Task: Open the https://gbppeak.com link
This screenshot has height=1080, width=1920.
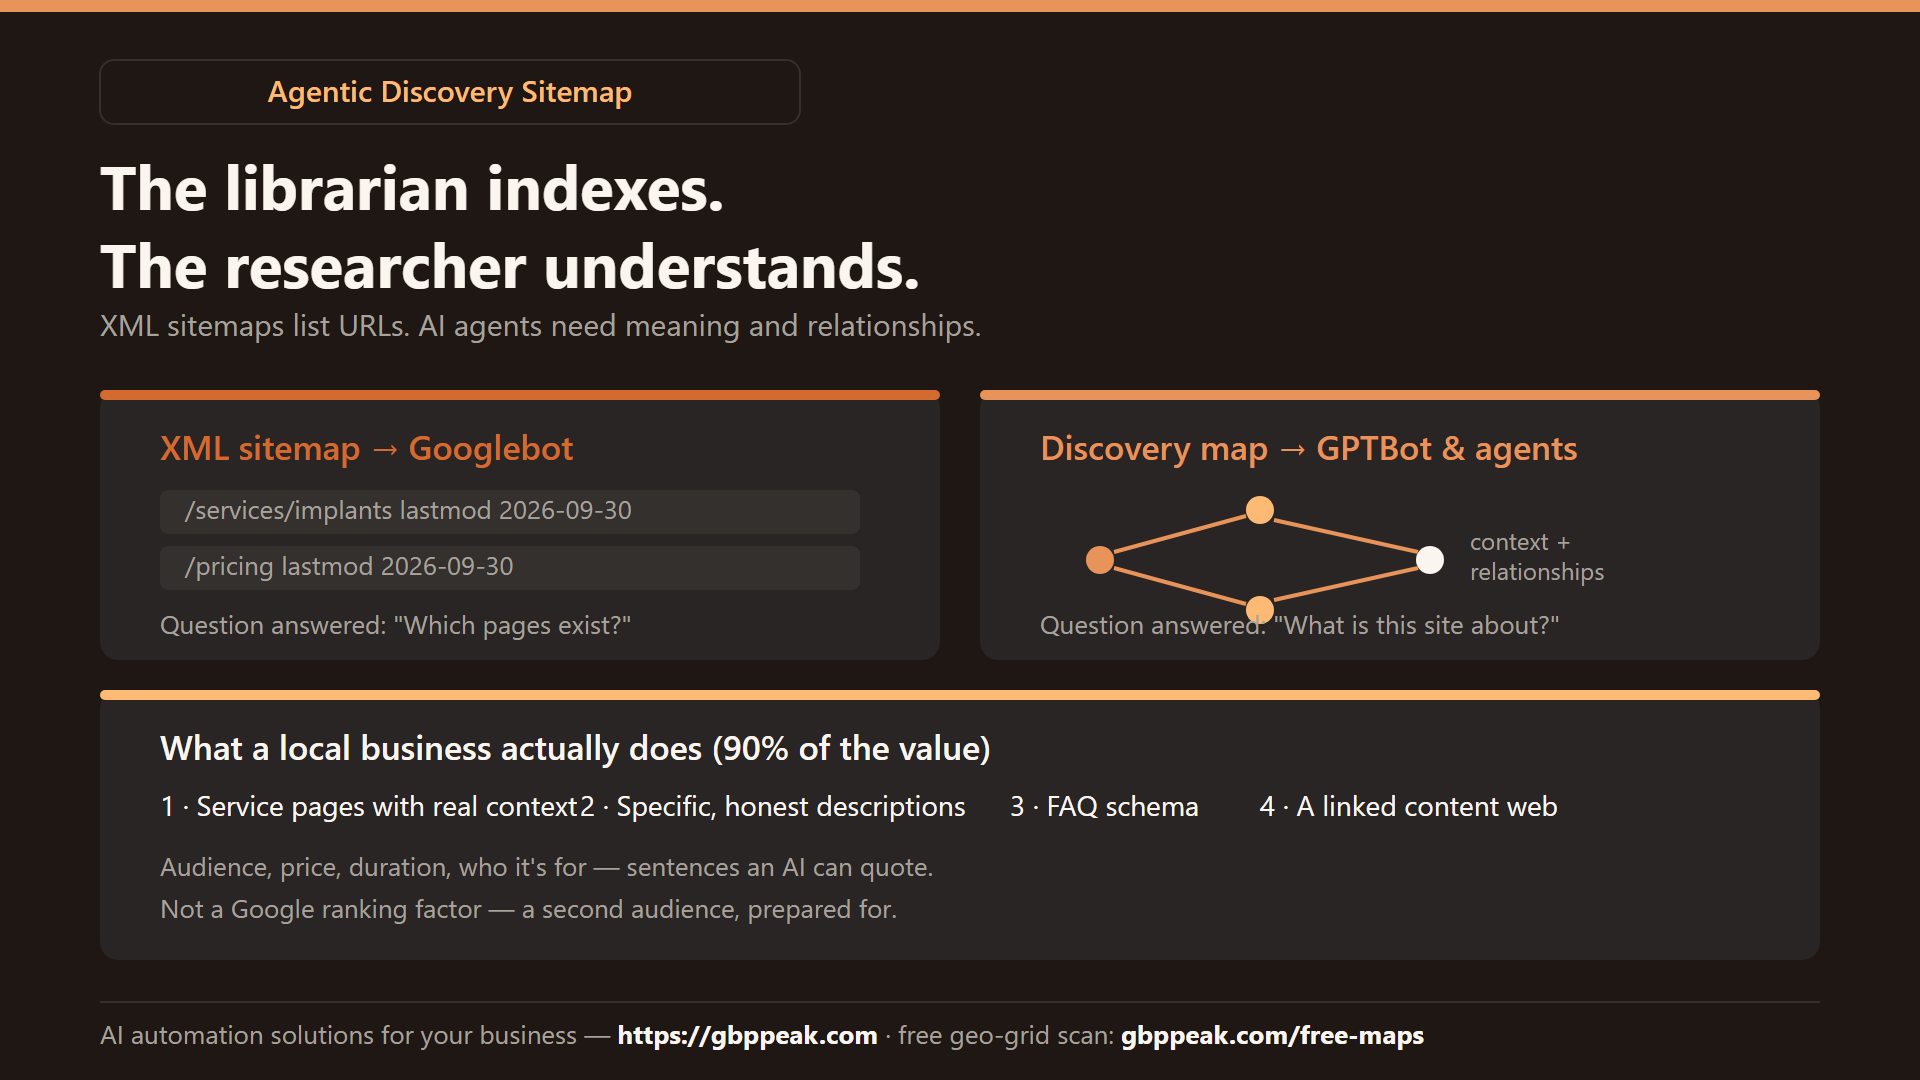Action: (747, 1035)
